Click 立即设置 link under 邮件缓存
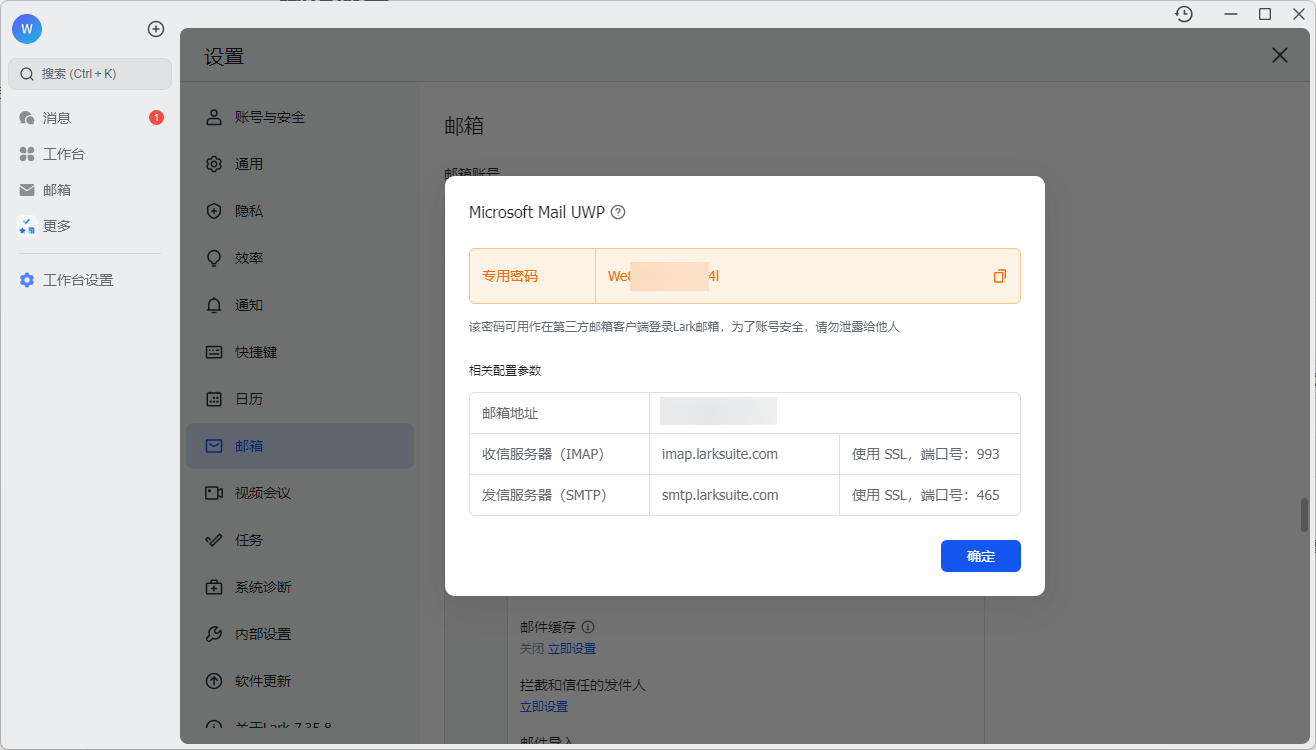This screenshot has width=1316, height=750. coord(572,648)
